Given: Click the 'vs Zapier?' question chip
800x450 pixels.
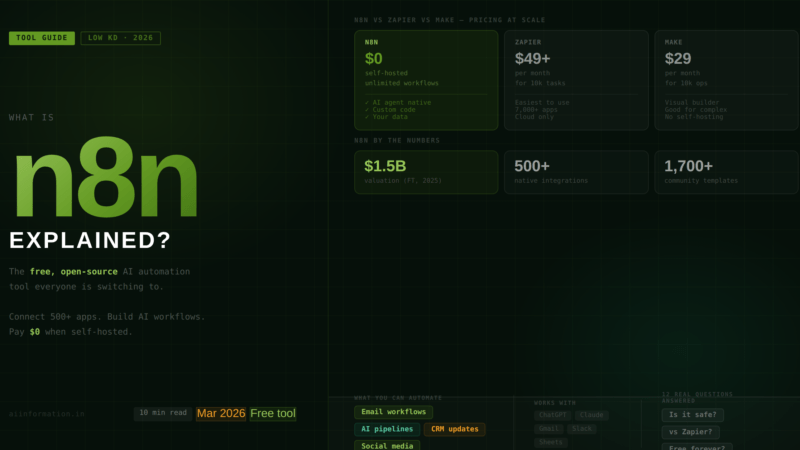Looking at the screenshot, I should pyautogui.click(x=690, y=432).
